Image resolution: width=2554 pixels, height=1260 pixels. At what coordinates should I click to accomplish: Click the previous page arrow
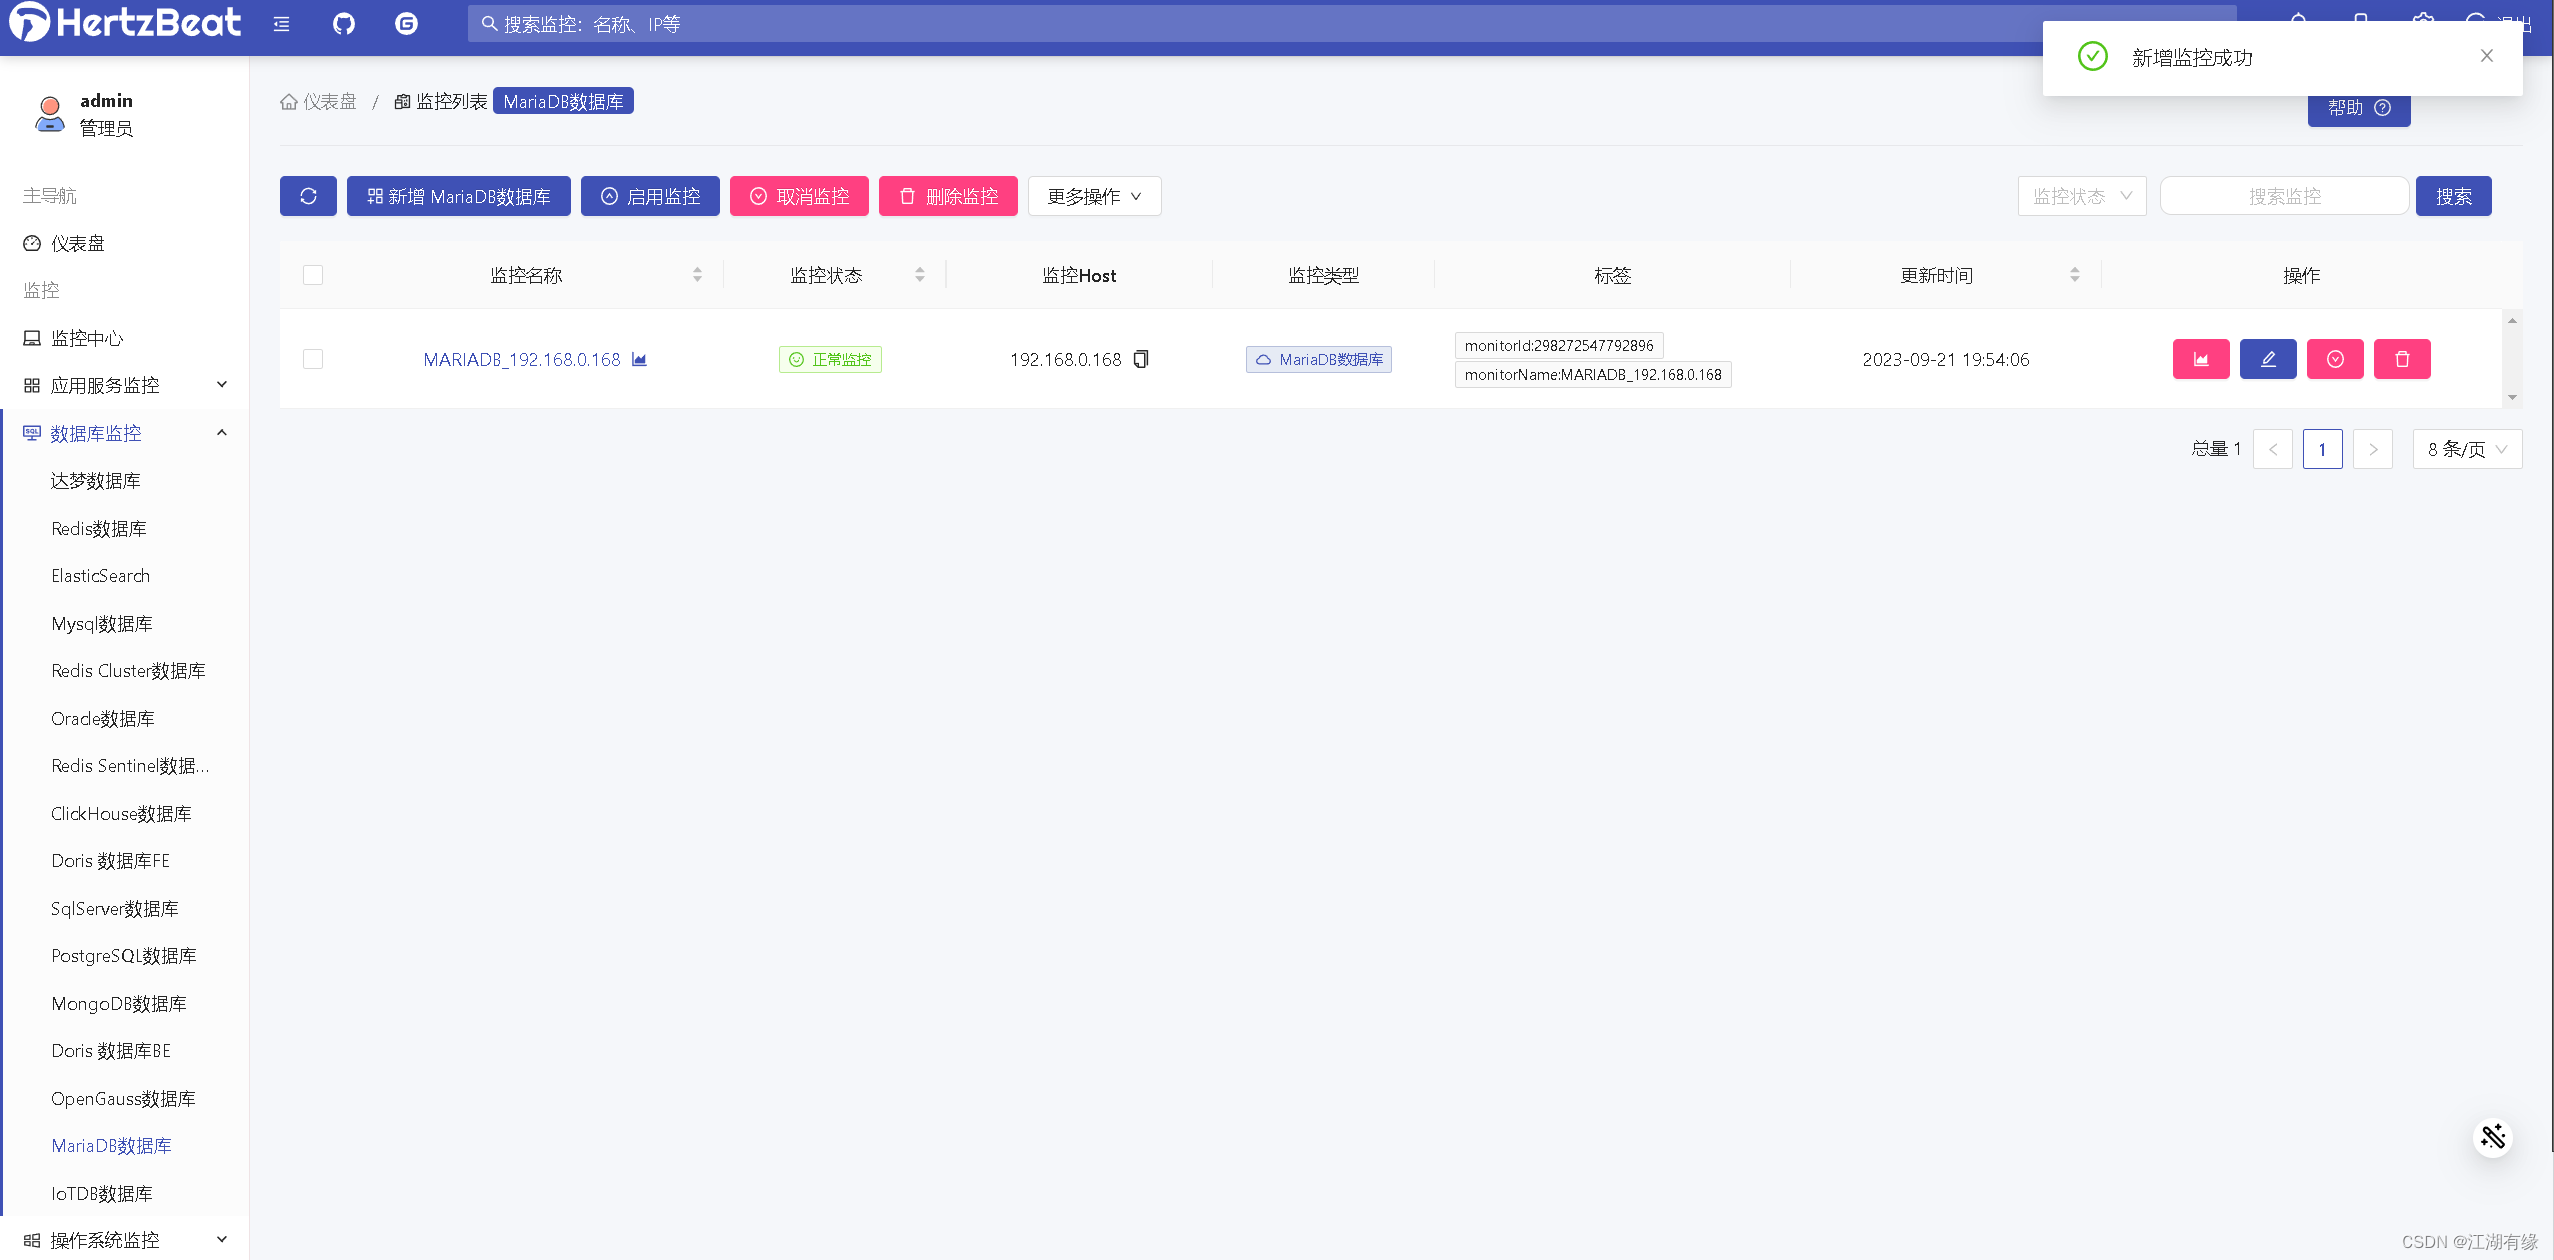2272,449
